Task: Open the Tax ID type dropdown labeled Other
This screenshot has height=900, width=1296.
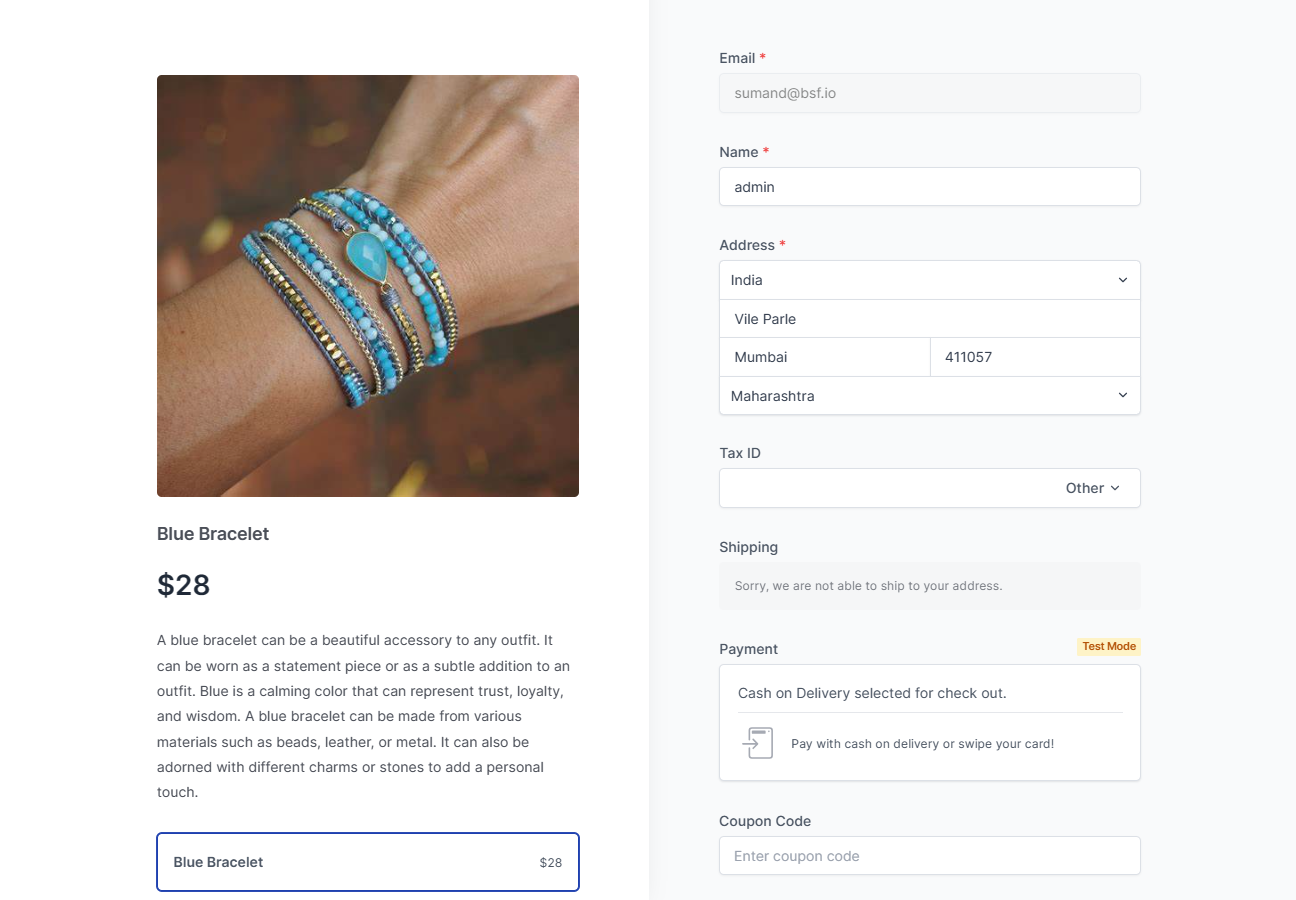Action: [x=1091, y=488]
